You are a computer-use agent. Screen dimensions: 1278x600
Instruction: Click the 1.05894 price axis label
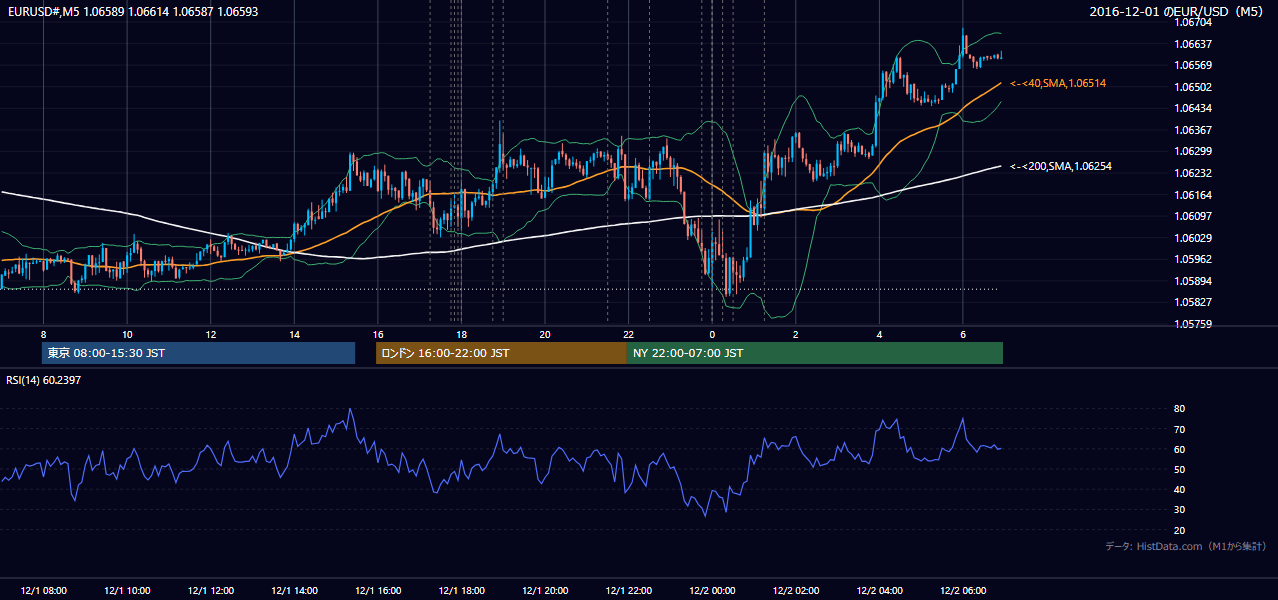click(x=1194, y=281)
